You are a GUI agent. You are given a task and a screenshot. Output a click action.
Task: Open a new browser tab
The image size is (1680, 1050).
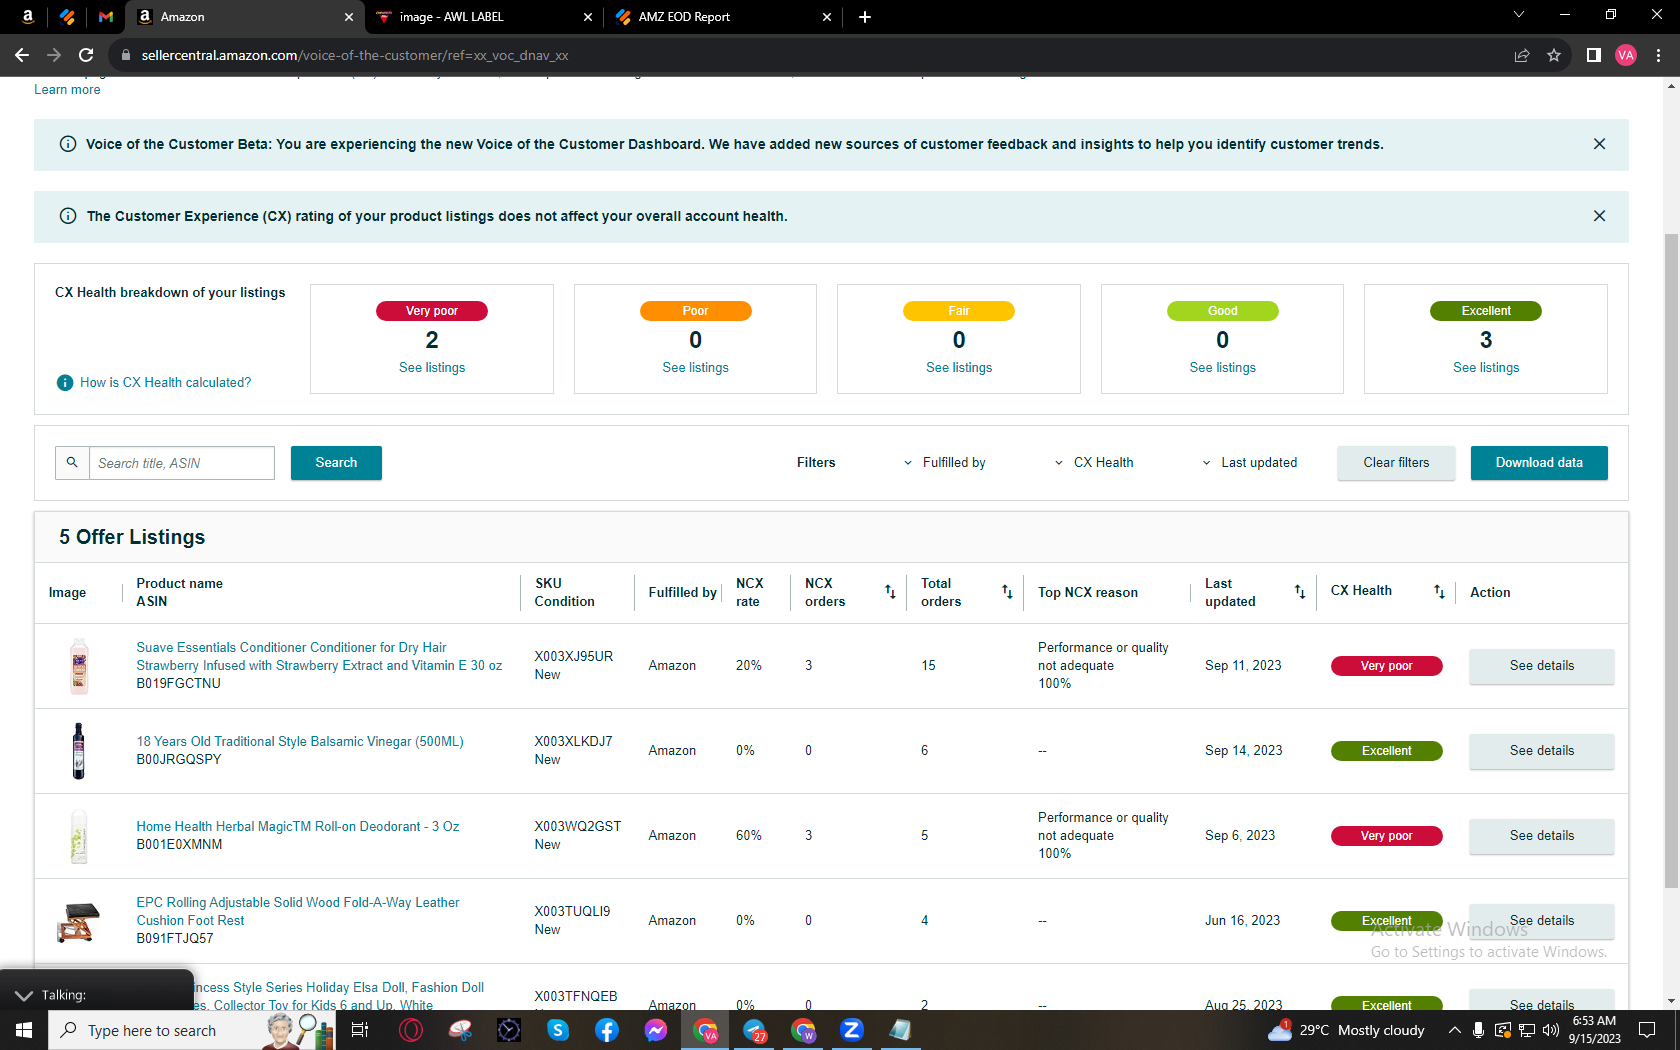coord(865,16)
